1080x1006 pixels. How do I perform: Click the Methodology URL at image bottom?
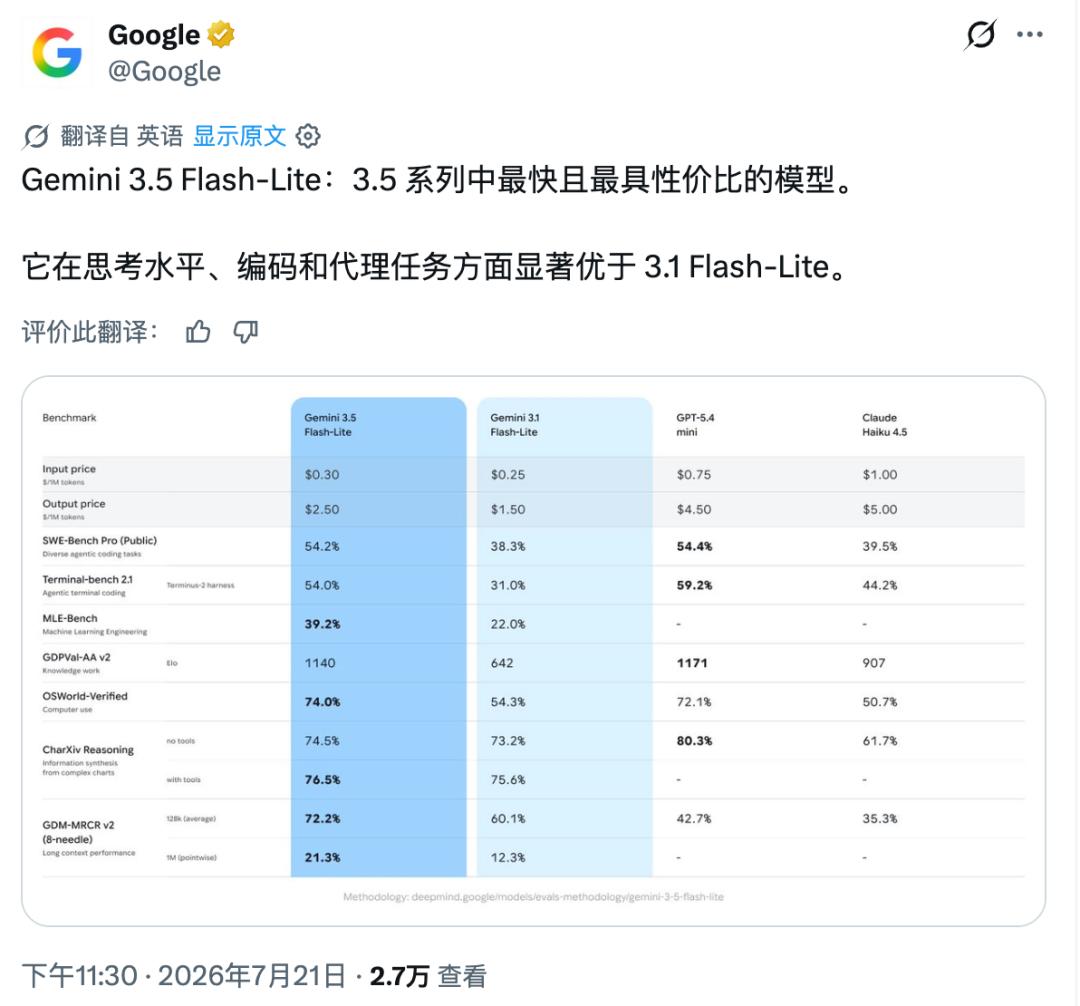pyautogui.click(x=533, y=897)
